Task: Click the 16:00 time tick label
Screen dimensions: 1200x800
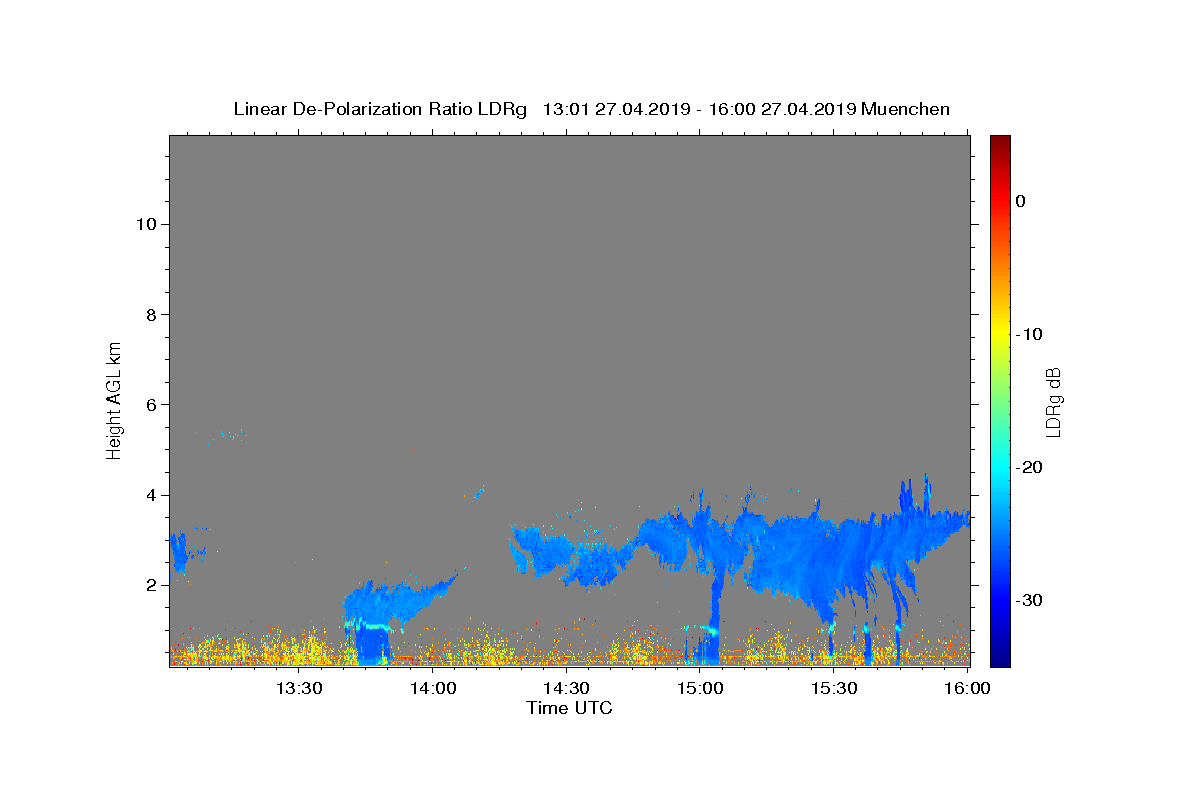Action: point(967,688)
